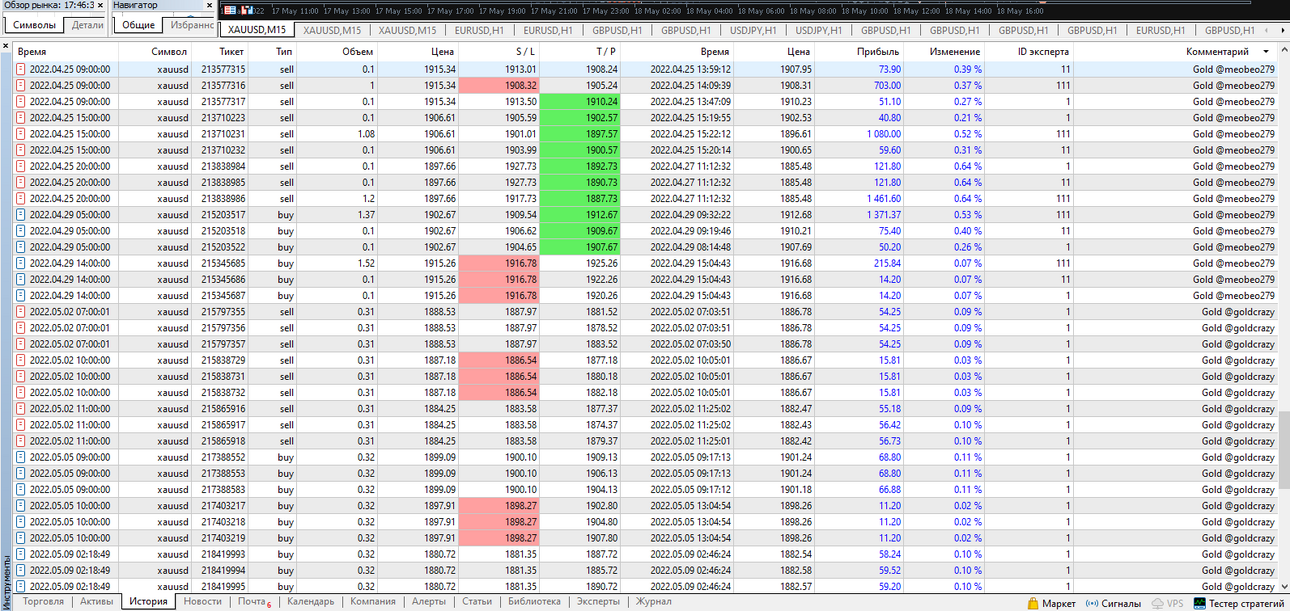The height and width of the screenshot is (611, 1290).
Task: Sort by the Изменение column header
Action: [944, 51]
